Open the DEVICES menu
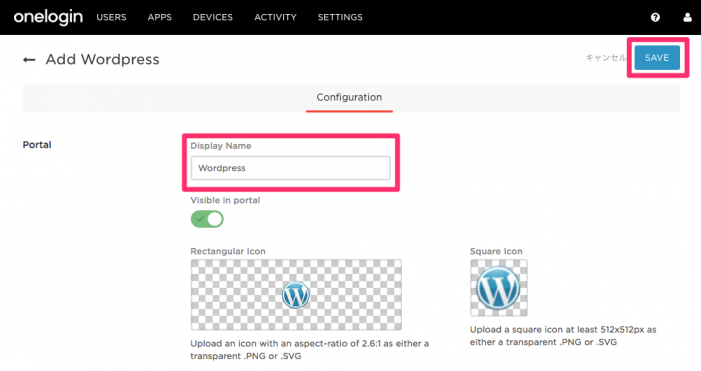701x371 pixels. click(x=213, y=17)
